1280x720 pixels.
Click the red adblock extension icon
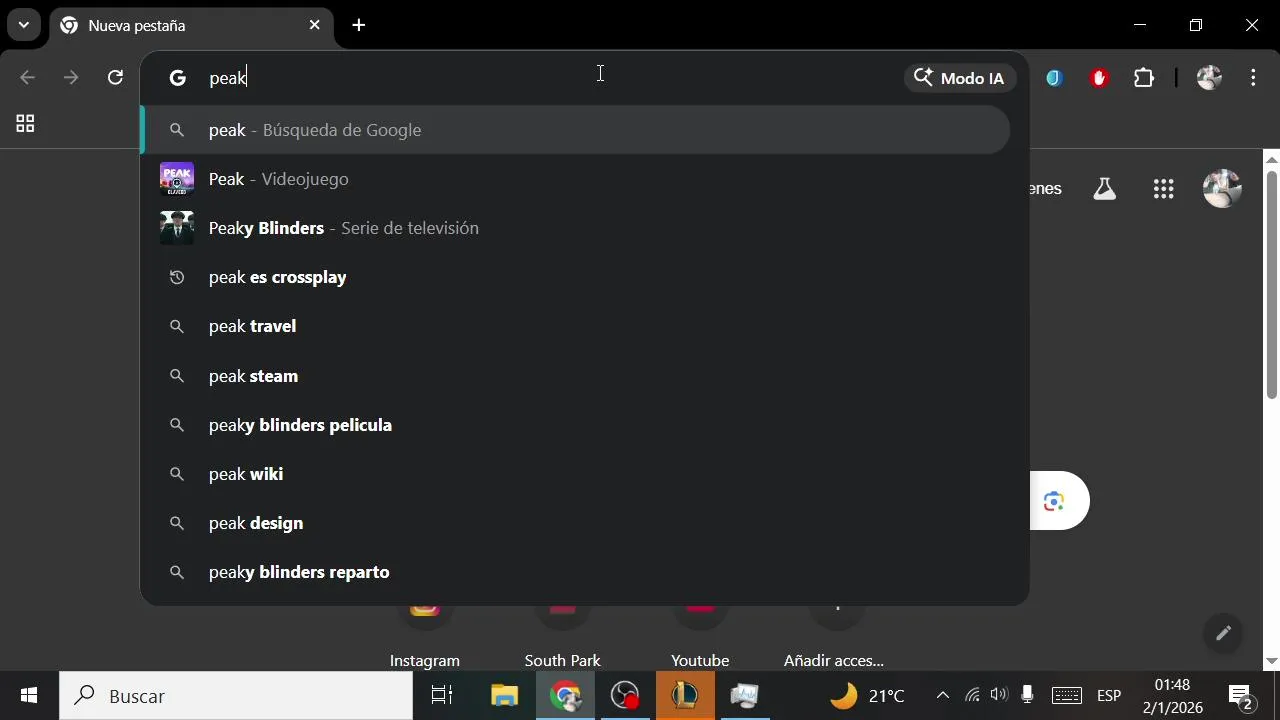1099,78
